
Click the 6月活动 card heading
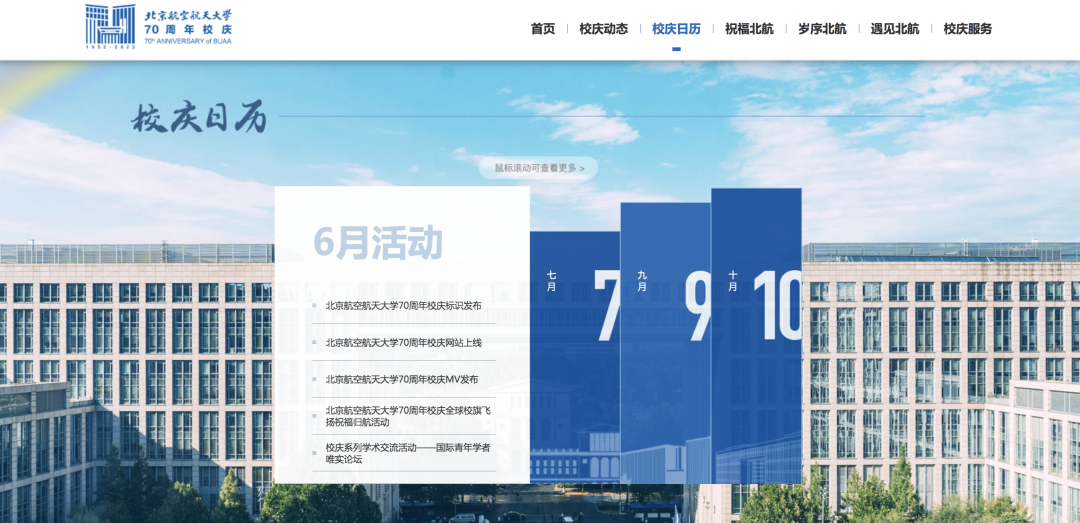pos(378,242)
